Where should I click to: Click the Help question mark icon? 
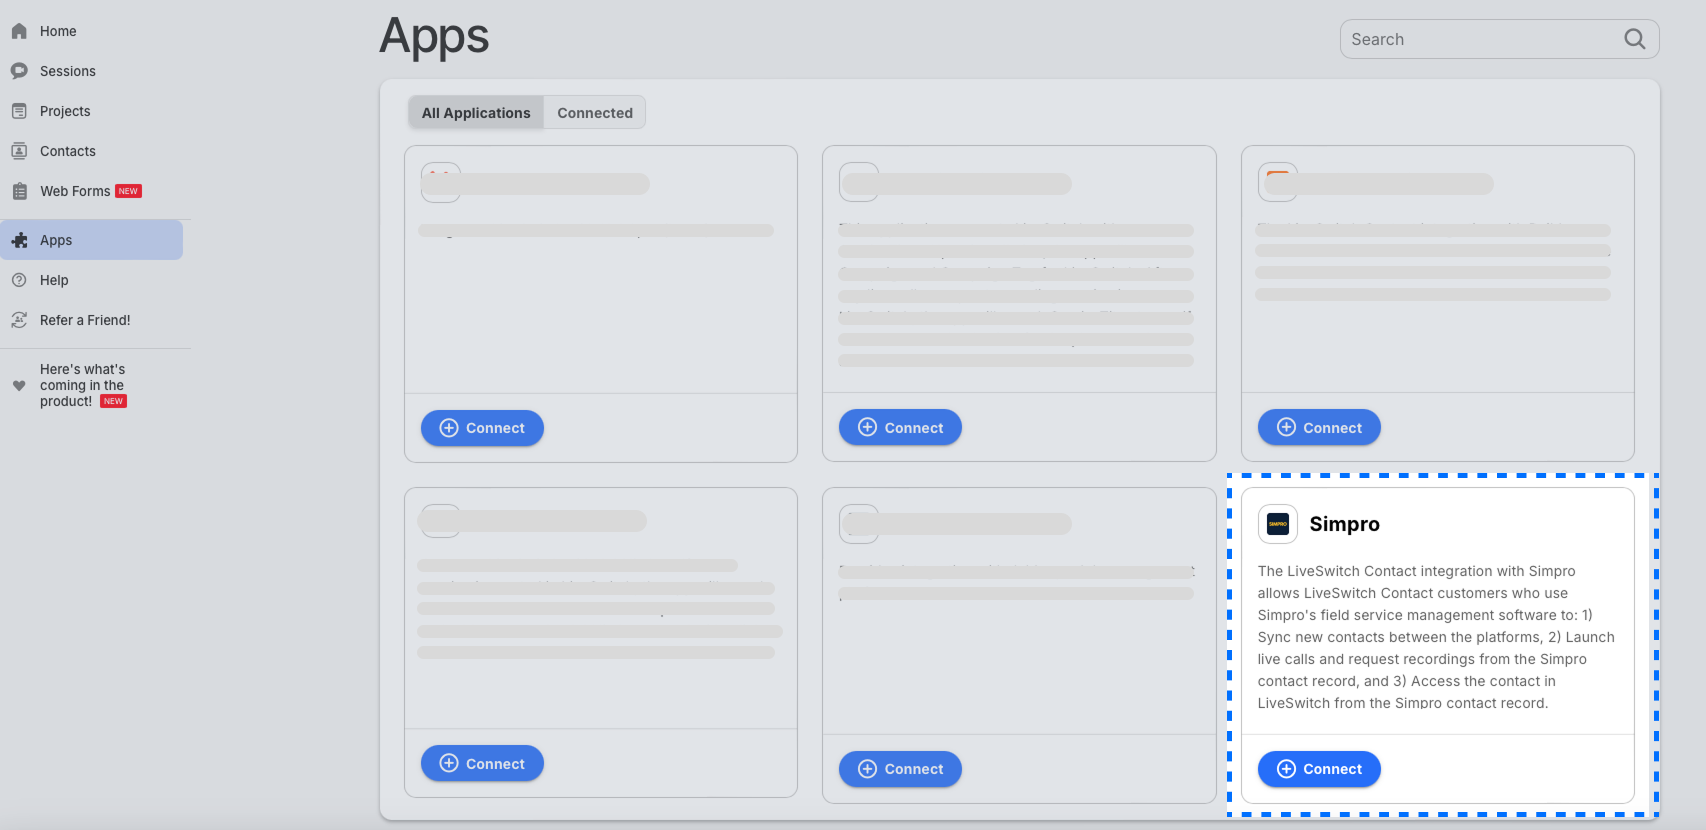[19, 280]
